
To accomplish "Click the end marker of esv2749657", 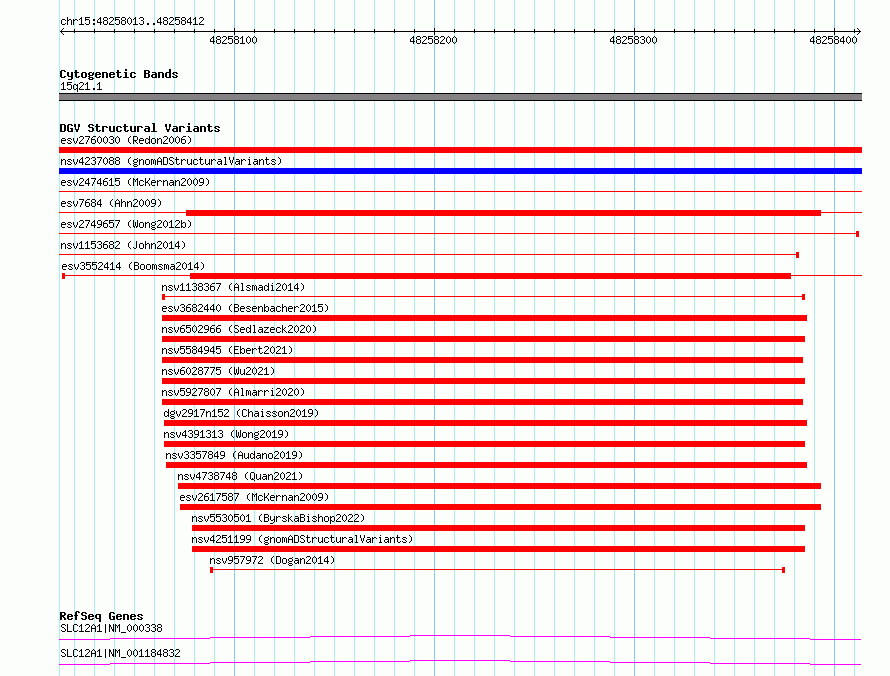I will pyautogui.click(x=857, y=234).
